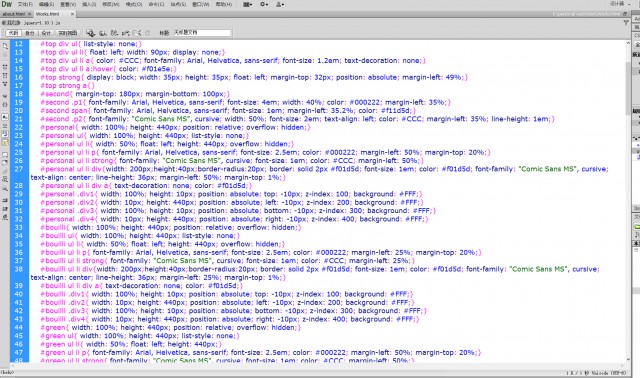Viewport: 640px width, 378px height.
Task: Click the restore document window icon
Action: coord(625,14)
